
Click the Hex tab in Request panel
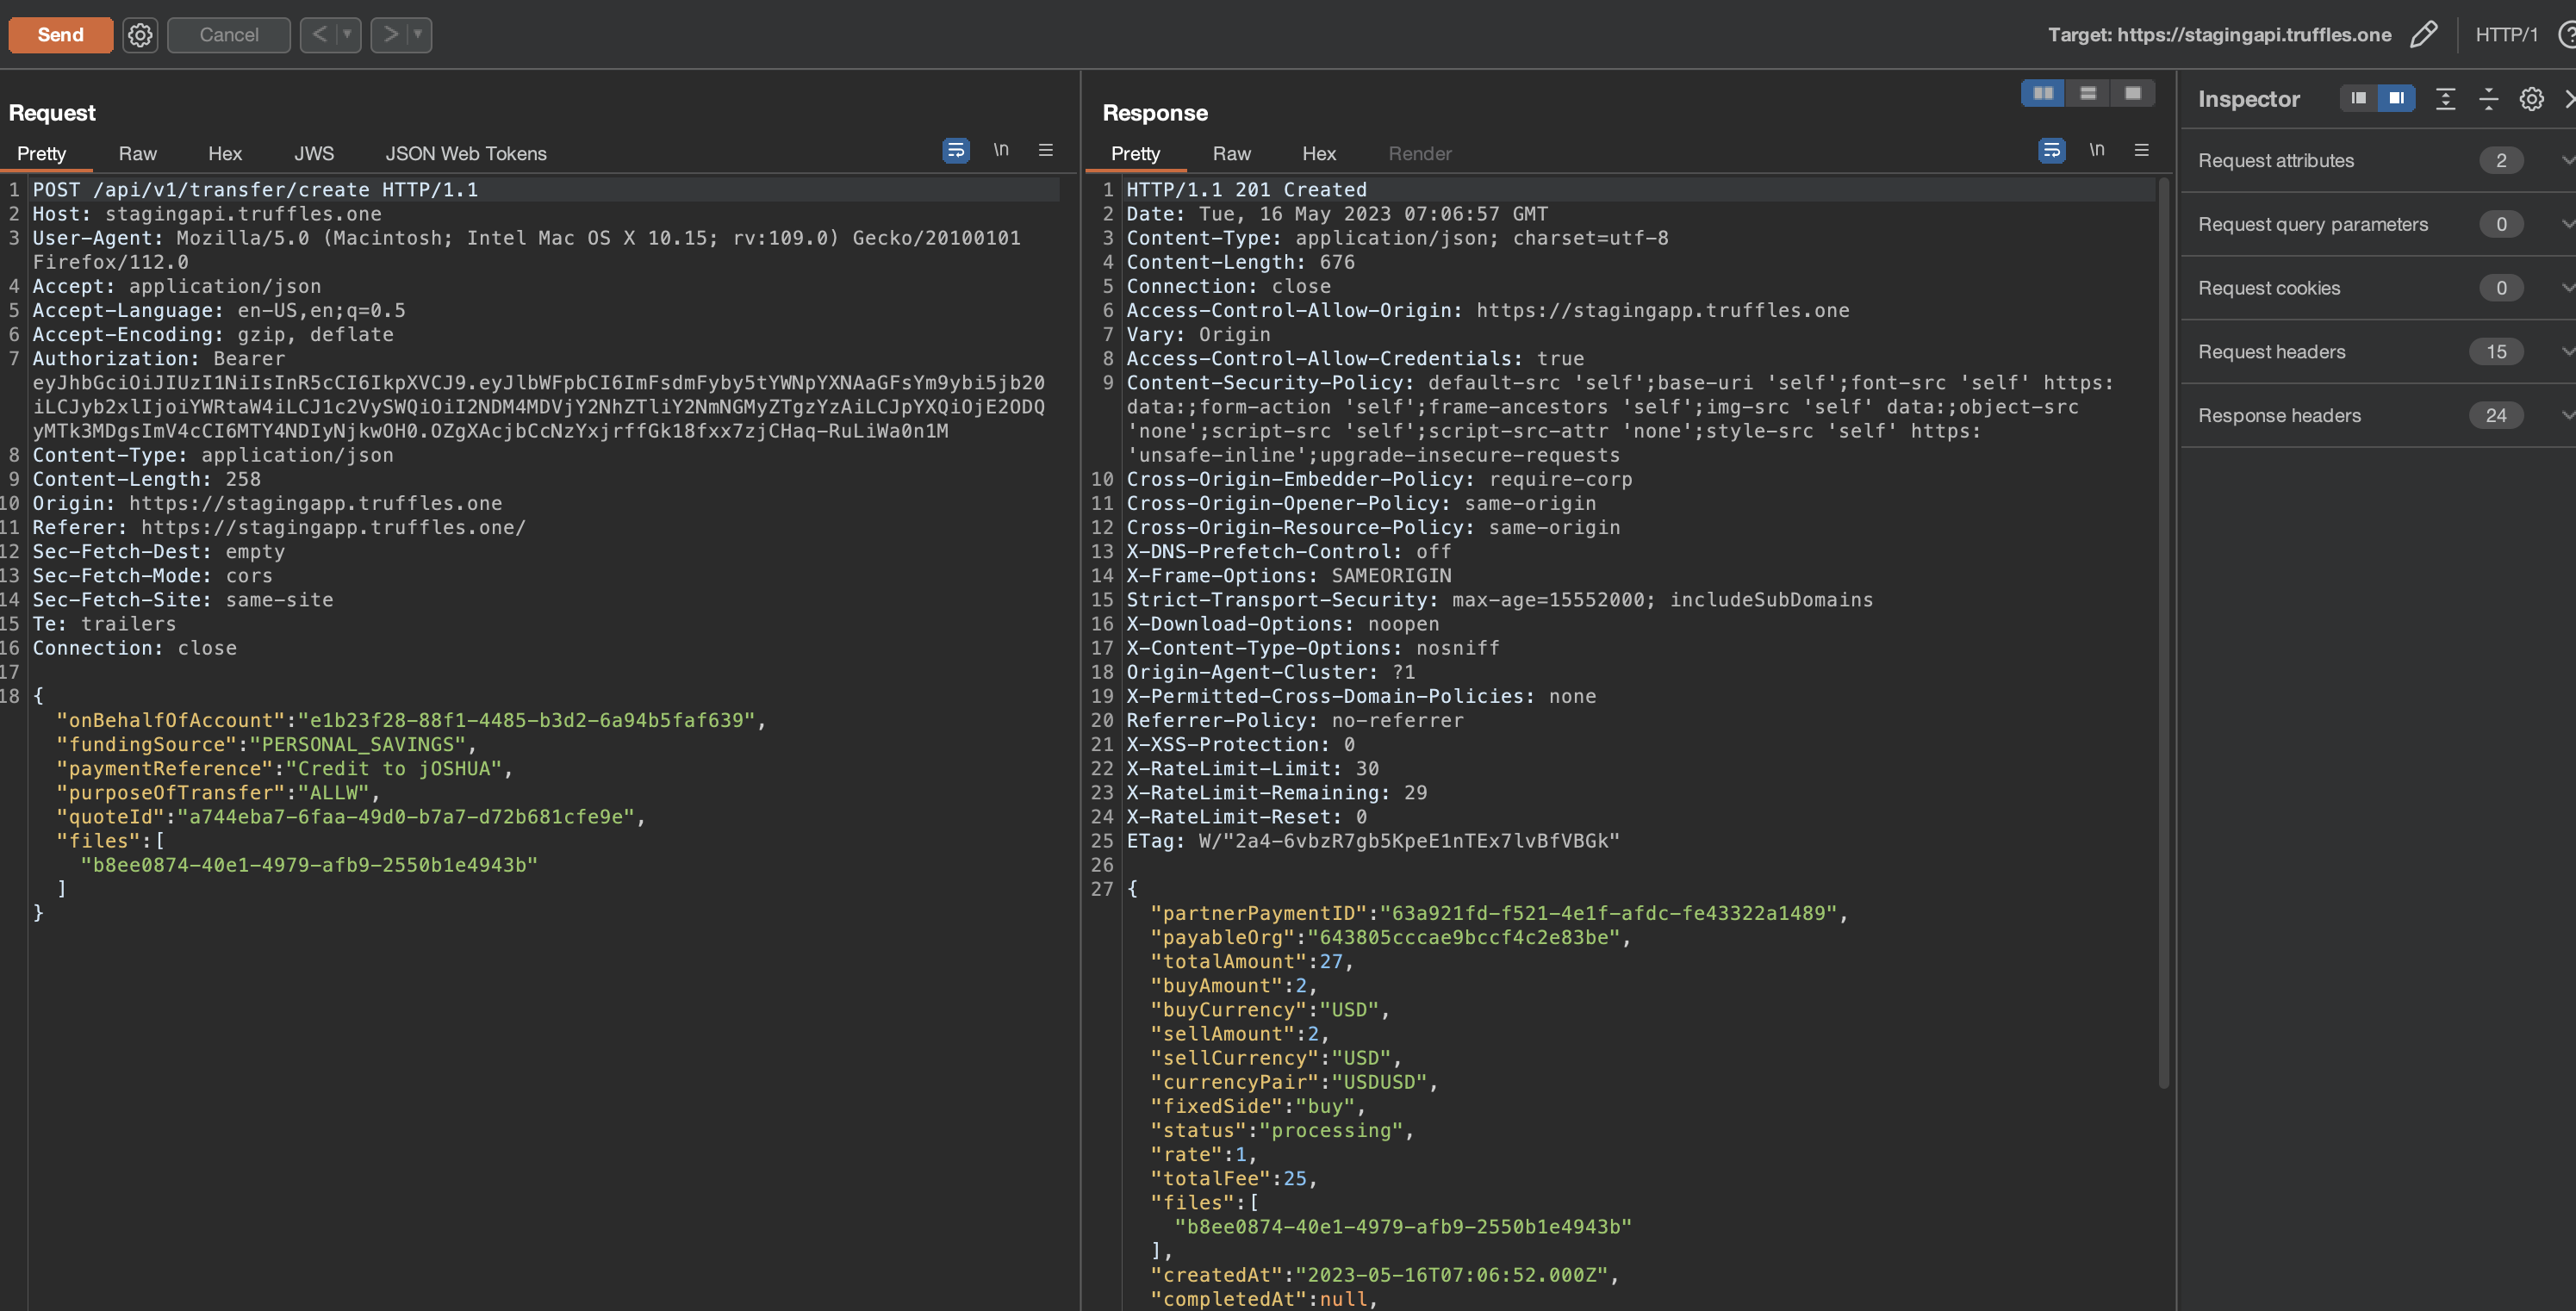click(x=224, y=152)
